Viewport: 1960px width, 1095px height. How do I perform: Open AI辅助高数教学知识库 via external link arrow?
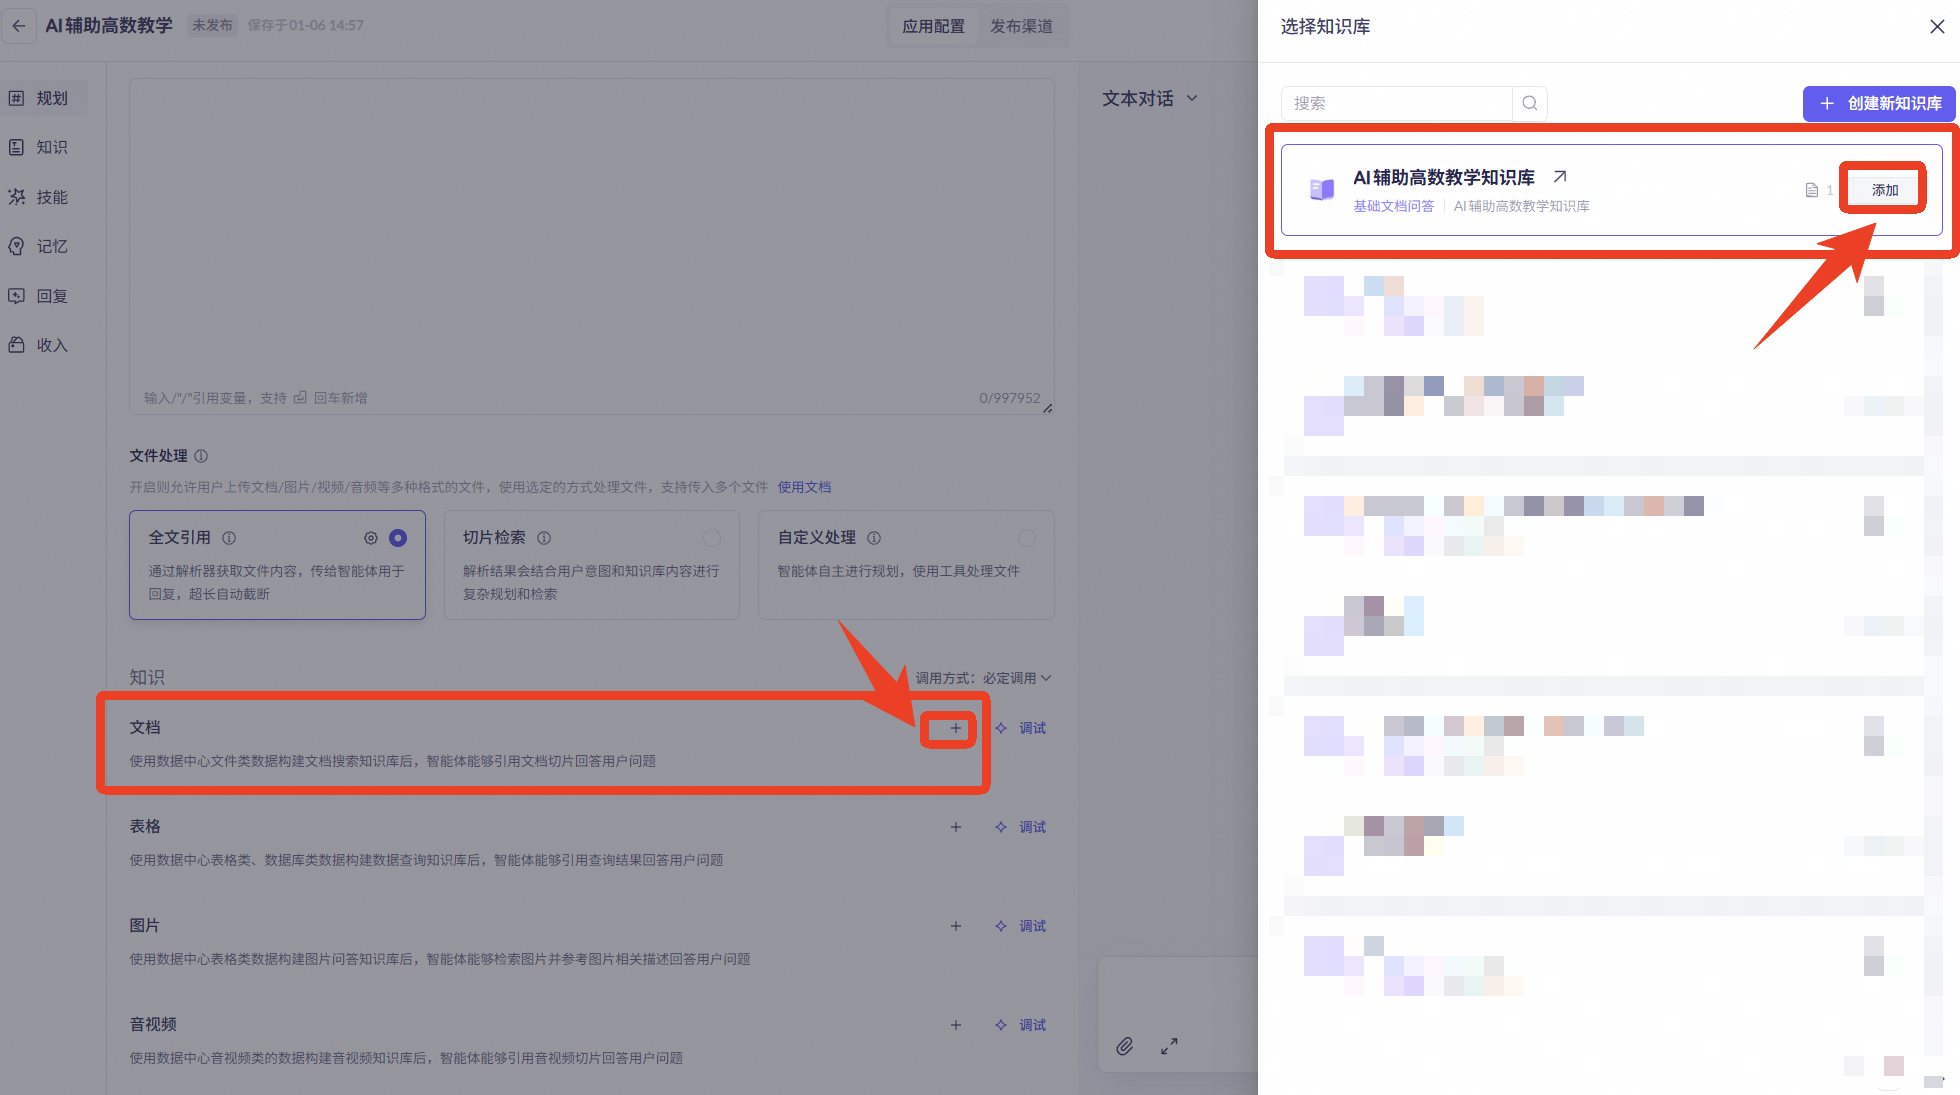(1559, 177)
